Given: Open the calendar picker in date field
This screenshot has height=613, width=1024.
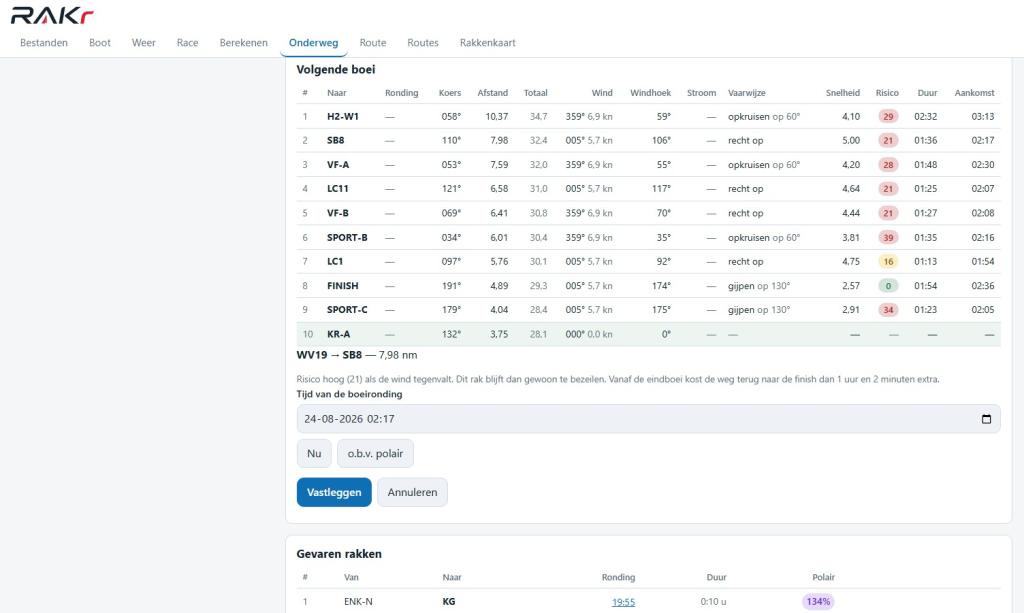Looking at the screenshot, I should pos(986,419).
